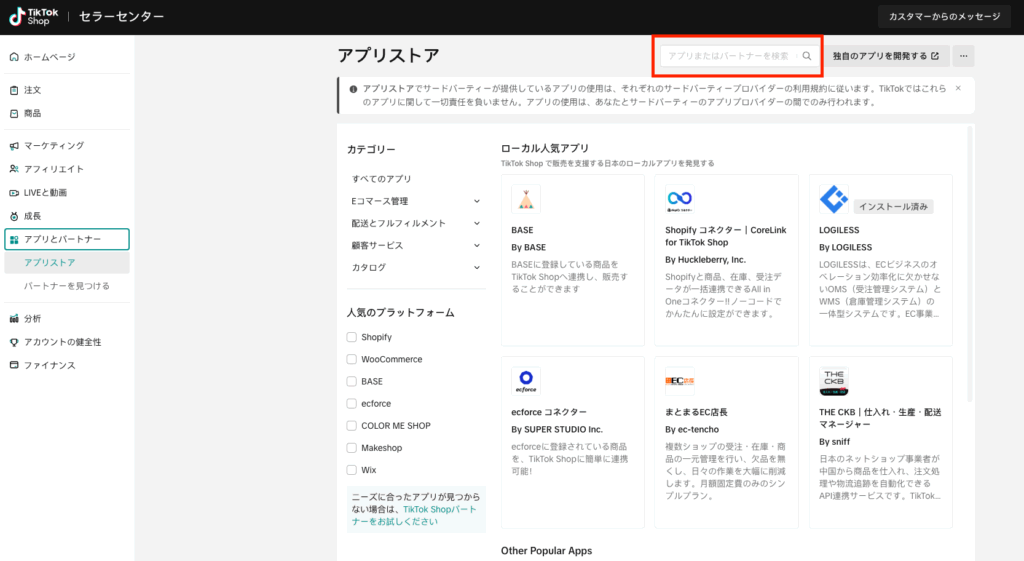Screen dimensions: 1024x561
Task: Click the Other Popular Apps heading
Action: click(546, 551)
